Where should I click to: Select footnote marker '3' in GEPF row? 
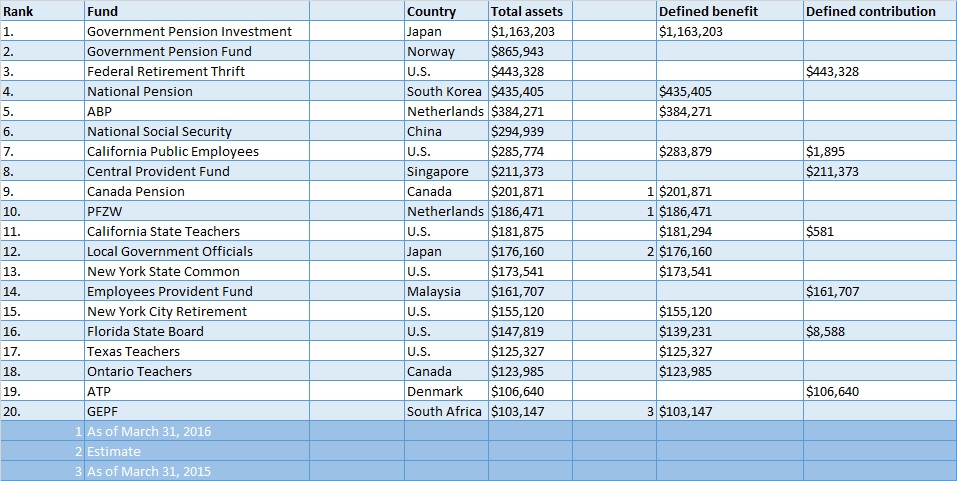615,411
